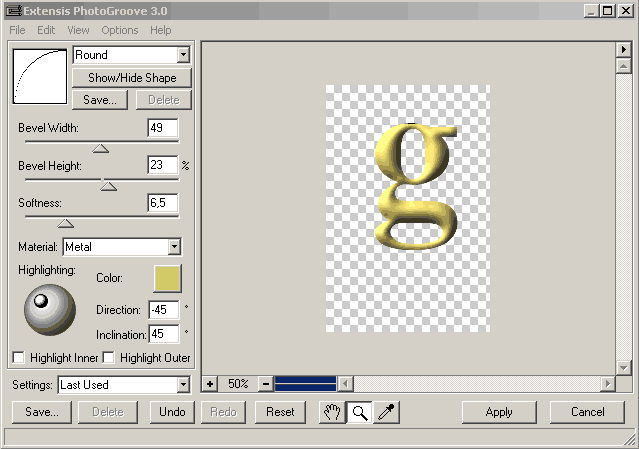Open the Settings Last Used dropdown
Screen dimensions: 639x449
click(182, 384)
